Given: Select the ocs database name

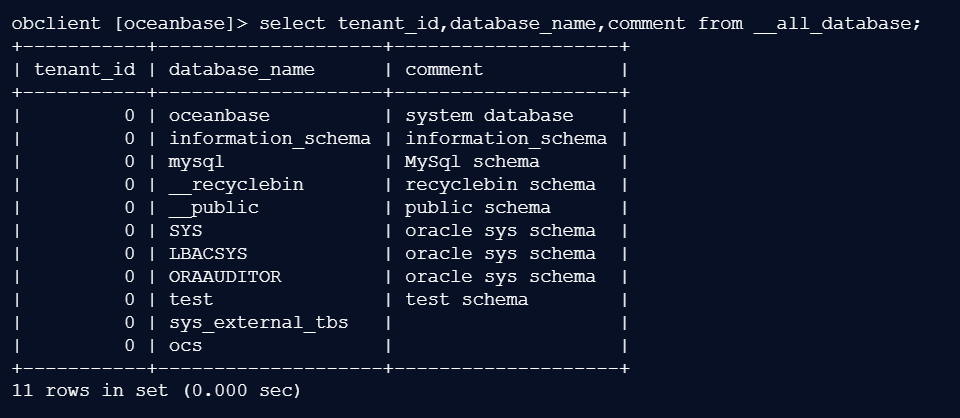Looking at the screenshot, I should 185,345.
